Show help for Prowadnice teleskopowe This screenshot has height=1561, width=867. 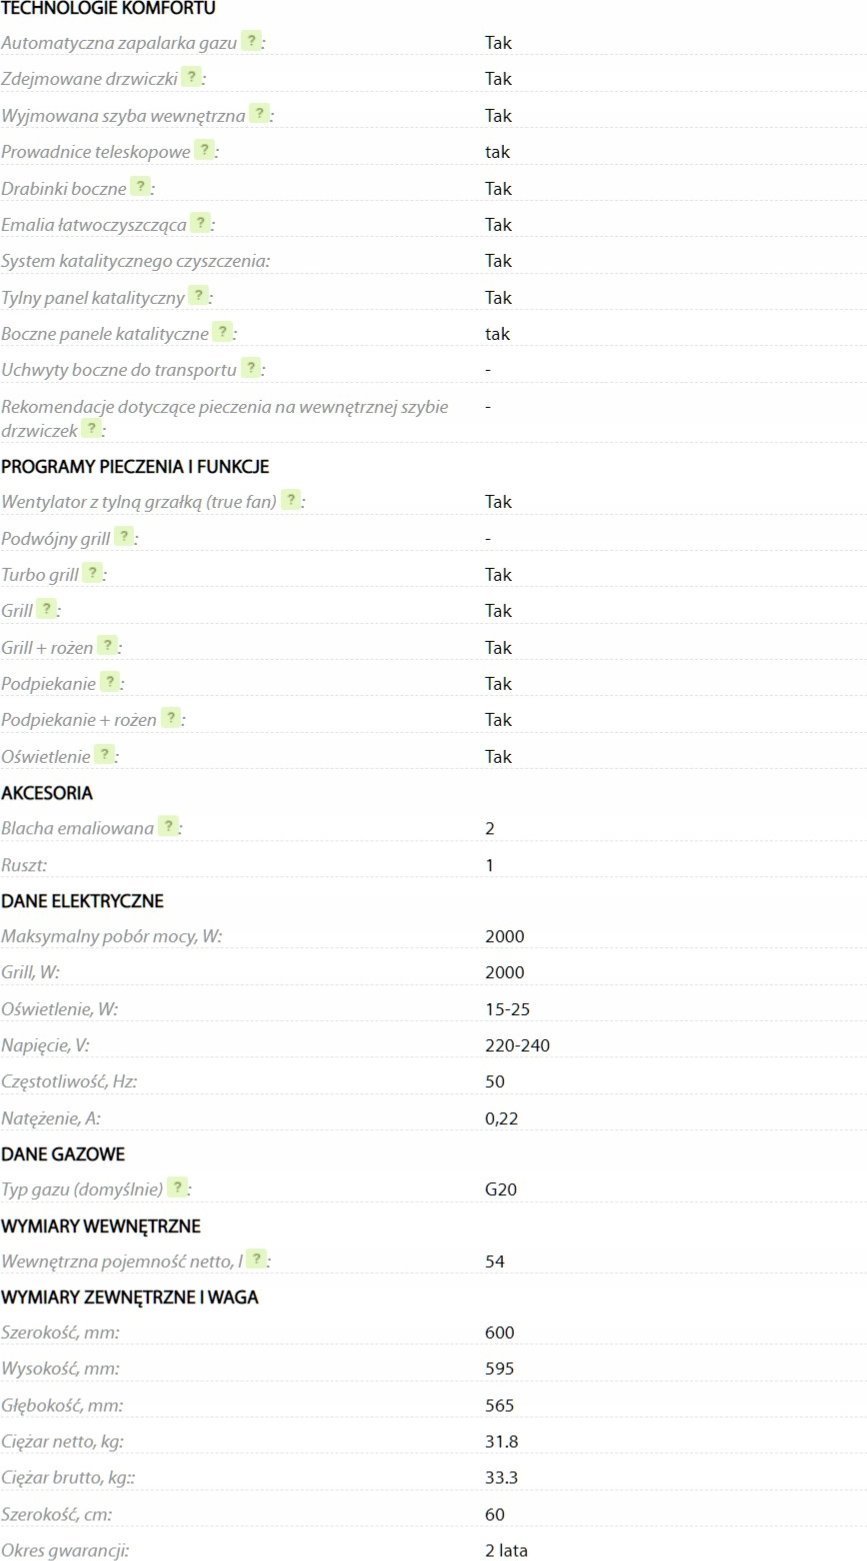point(204,151)
